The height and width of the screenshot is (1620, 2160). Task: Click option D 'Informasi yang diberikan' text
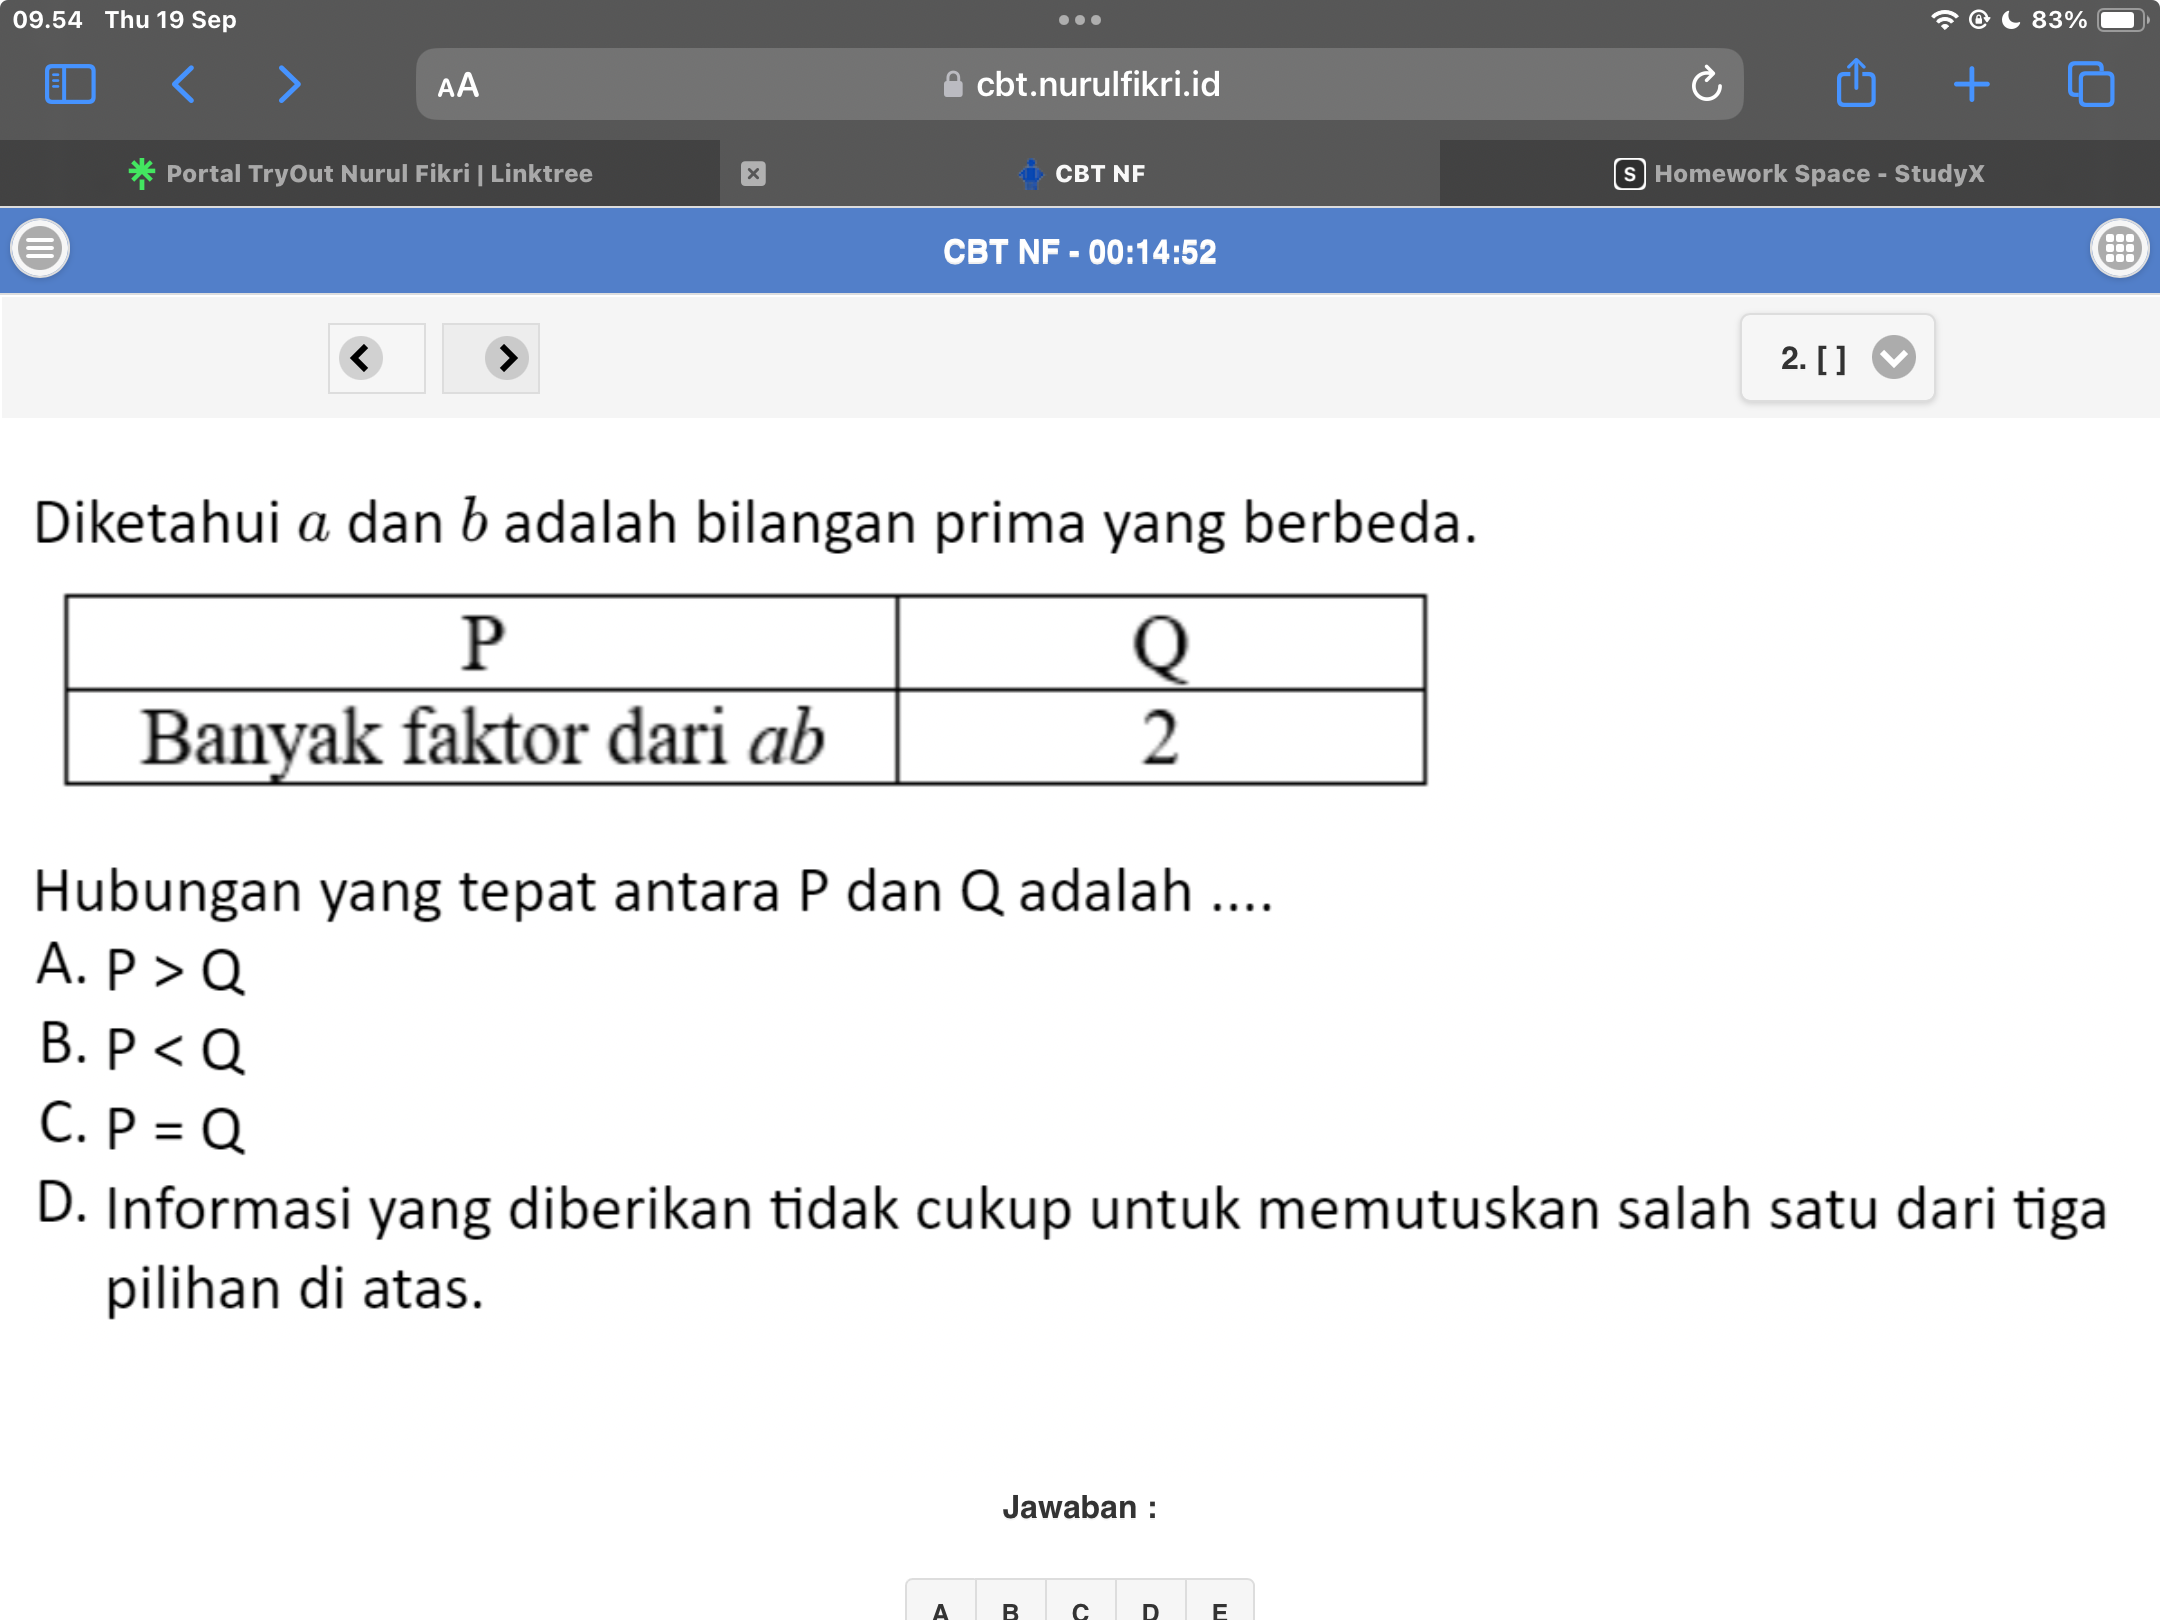(x=1106, y=1248)
